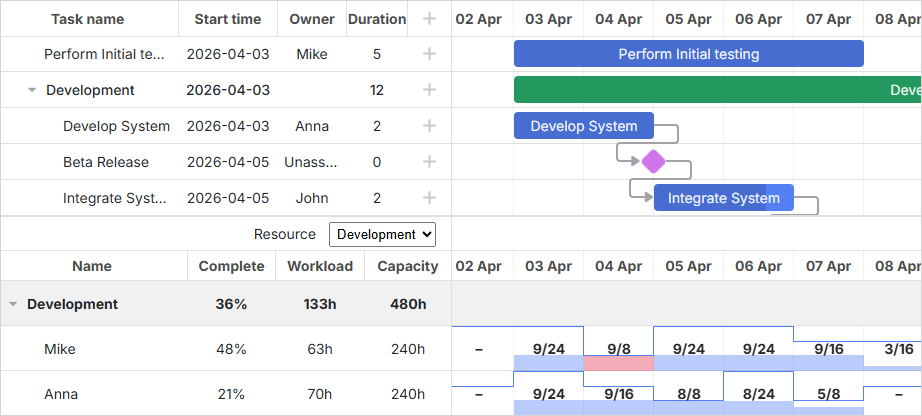Screen dimensions: 922x416
Task: Click Mike's 48% complete value
Action: 231,349
